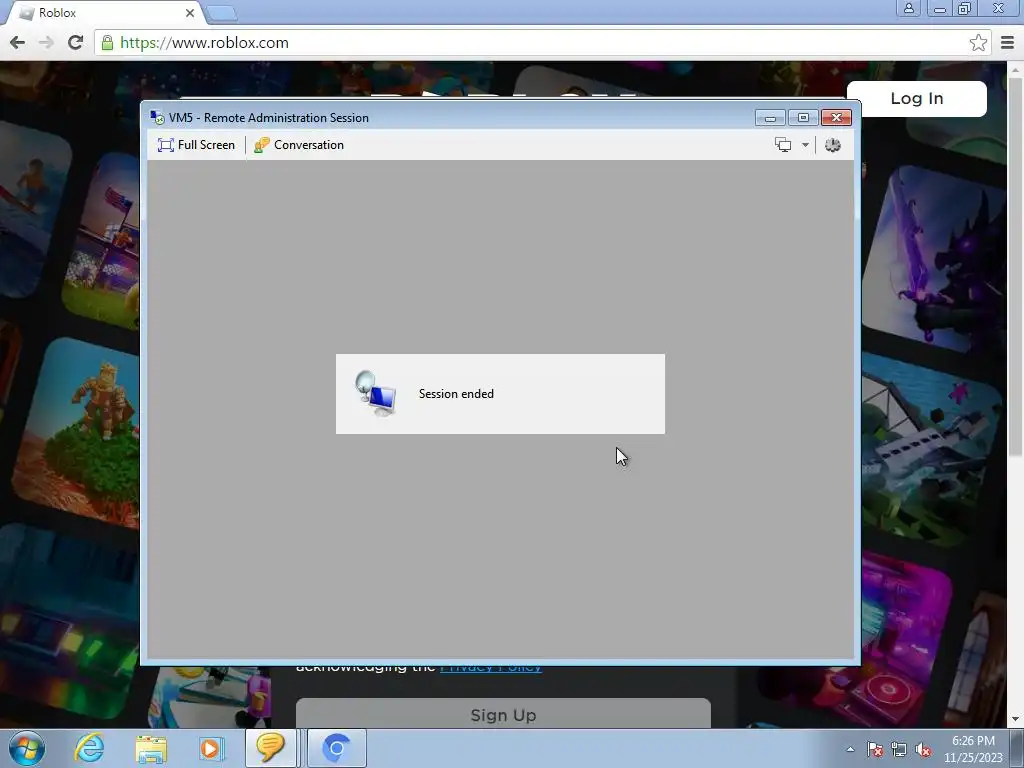
Task: Click the Log In button on Roblox
Action: 916,99
